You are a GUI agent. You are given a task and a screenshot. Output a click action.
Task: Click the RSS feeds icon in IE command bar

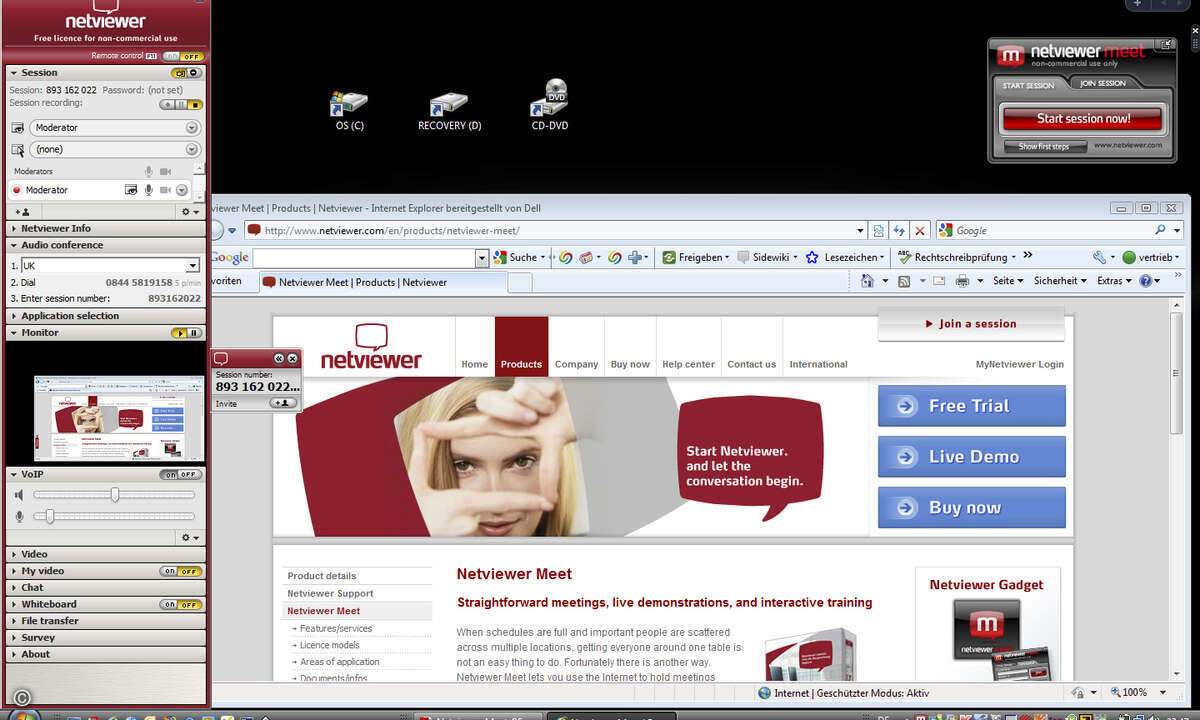pos(904,281)
